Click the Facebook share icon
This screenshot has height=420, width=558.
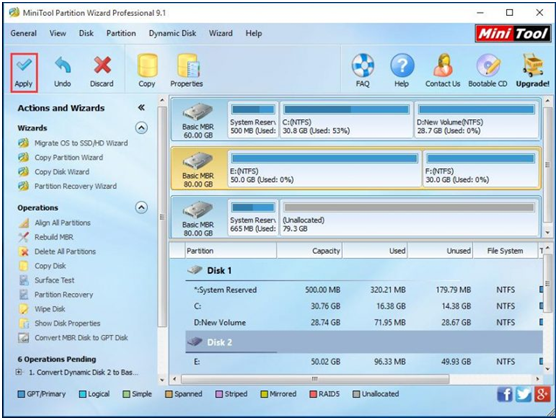pos(505,394)
